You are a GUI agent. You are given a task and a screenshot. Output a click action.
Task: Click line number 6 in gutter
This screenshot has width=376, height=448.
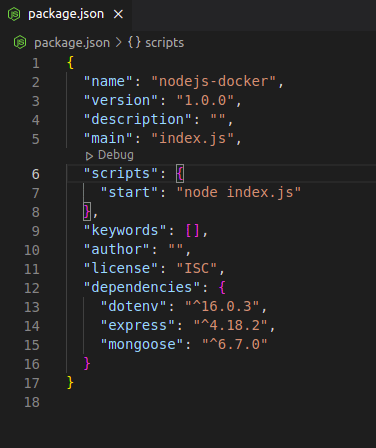point(36,174)
